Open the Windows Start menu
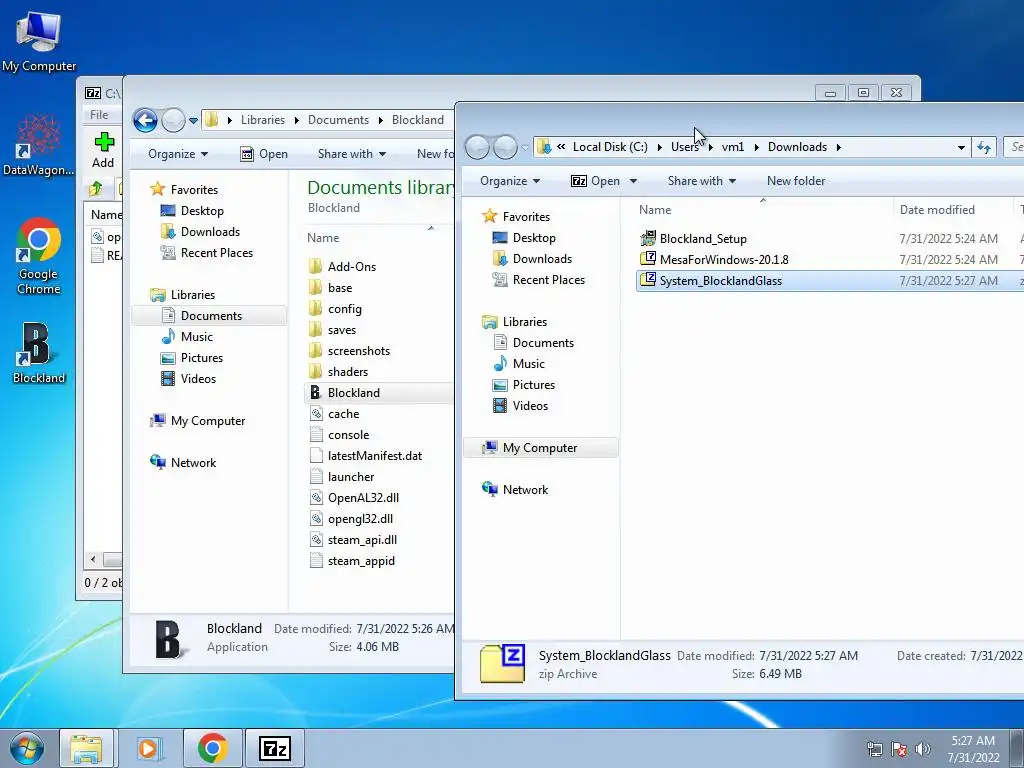The width and height of the screenshot is (1024, 768). [x=26, y=748]
